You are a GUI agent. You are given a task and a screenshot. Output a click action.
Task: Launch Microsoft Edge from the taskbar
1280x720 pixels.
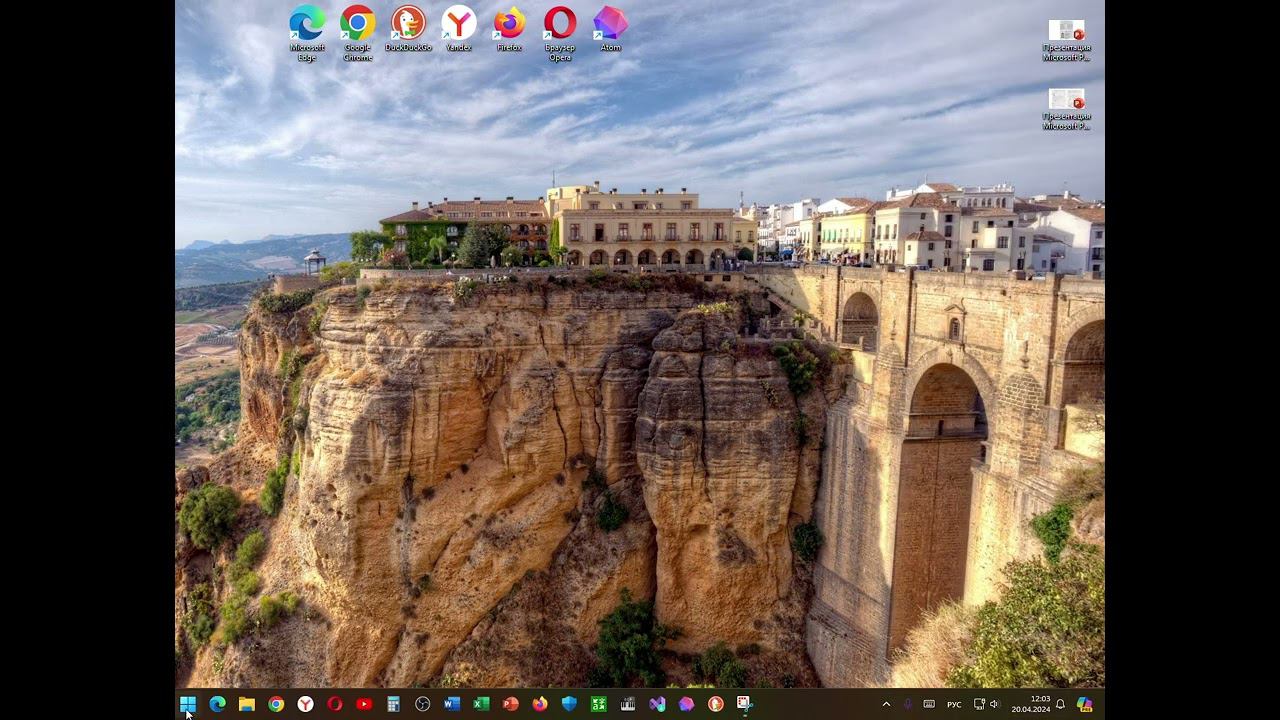pos(217,704)
